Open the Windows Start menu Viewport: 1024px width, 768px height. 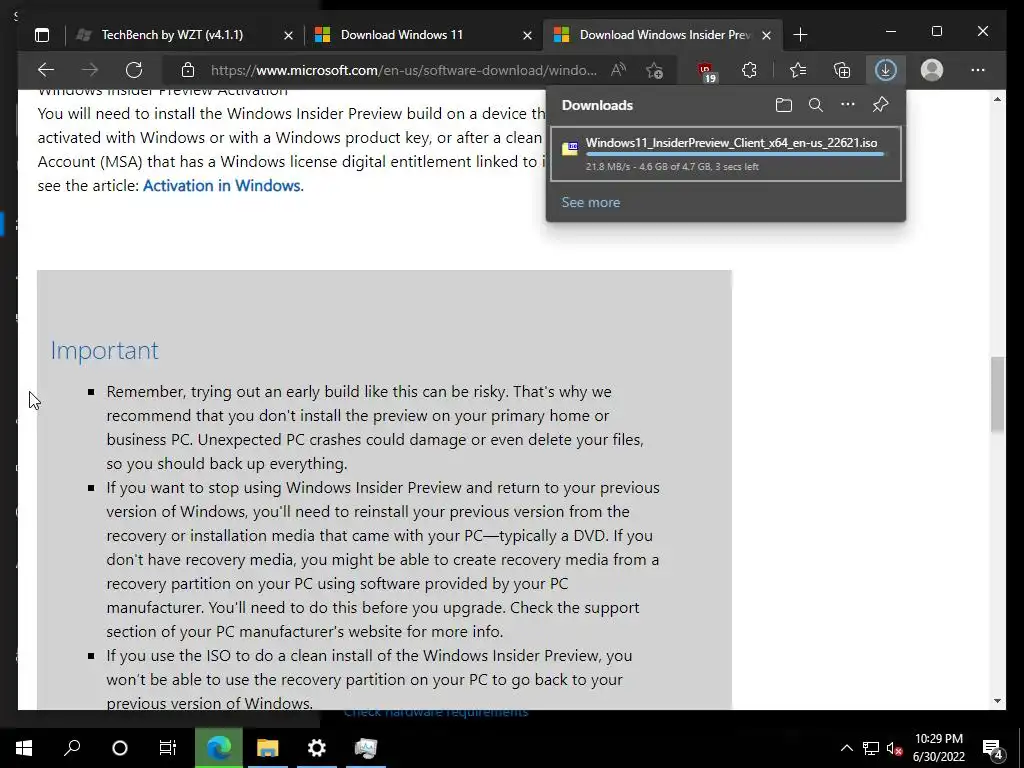coord(24,748)
